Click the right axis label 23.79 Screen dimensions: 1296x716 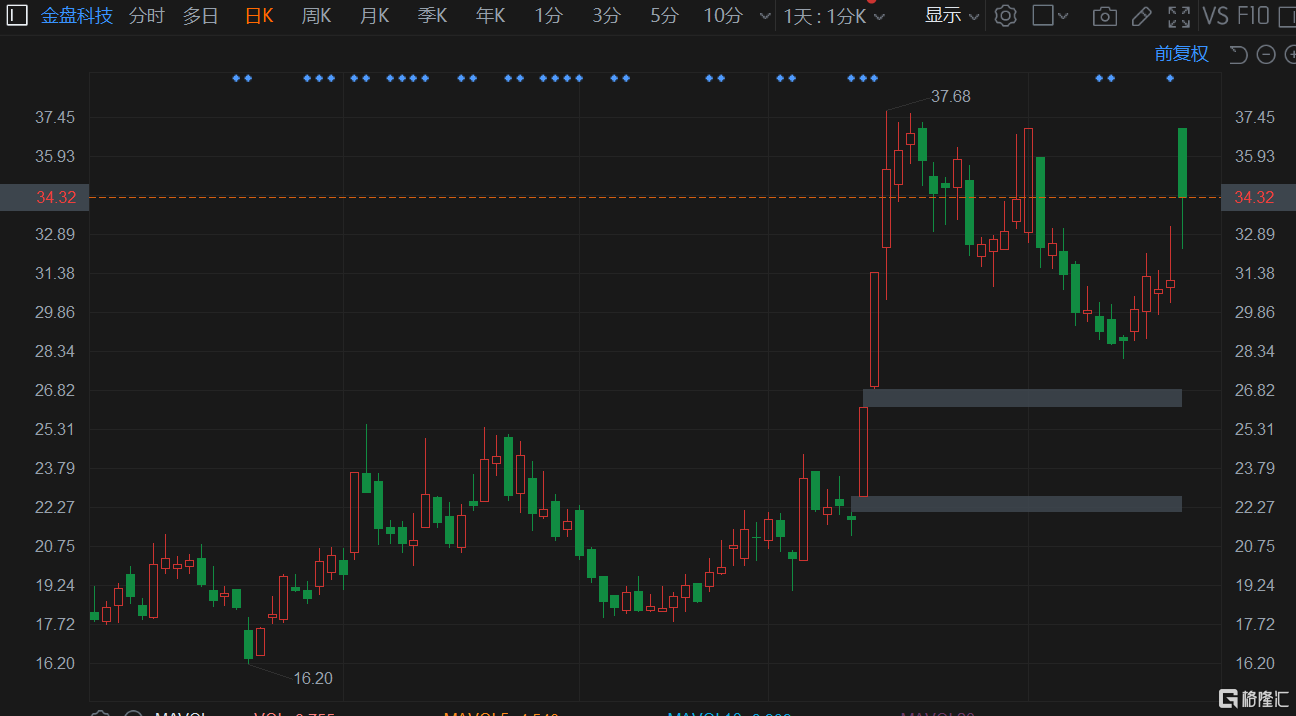coord(1255,468)
